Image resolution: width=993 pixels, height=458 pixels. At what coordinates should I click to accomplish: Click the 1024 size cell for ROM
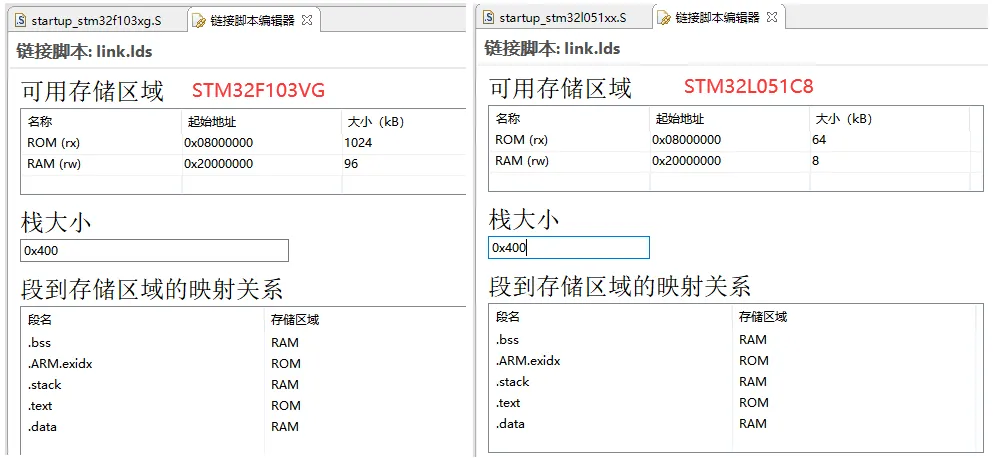358,143
